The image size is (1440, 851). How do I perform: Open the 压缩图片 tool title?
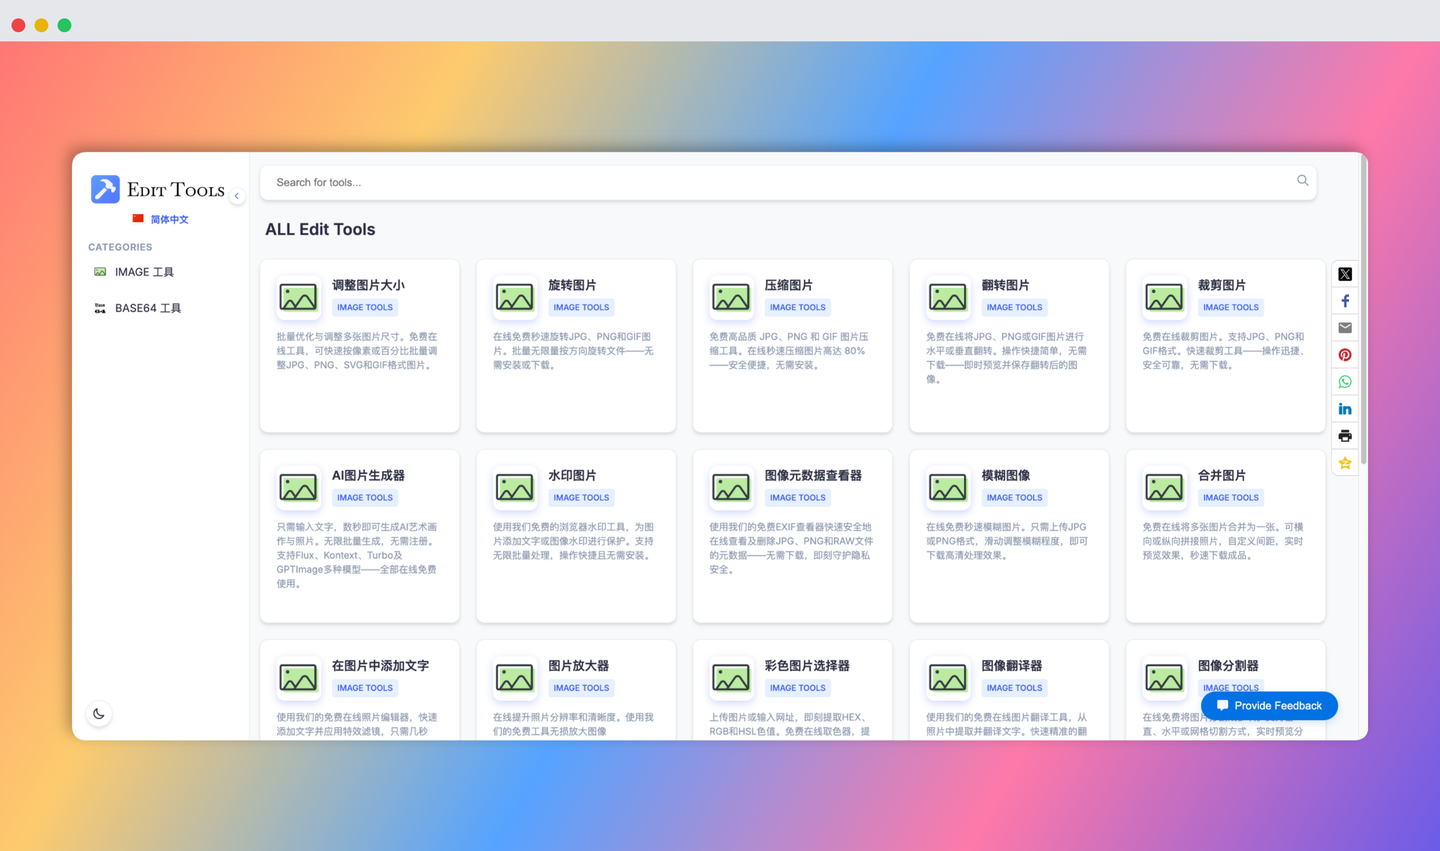789,285
